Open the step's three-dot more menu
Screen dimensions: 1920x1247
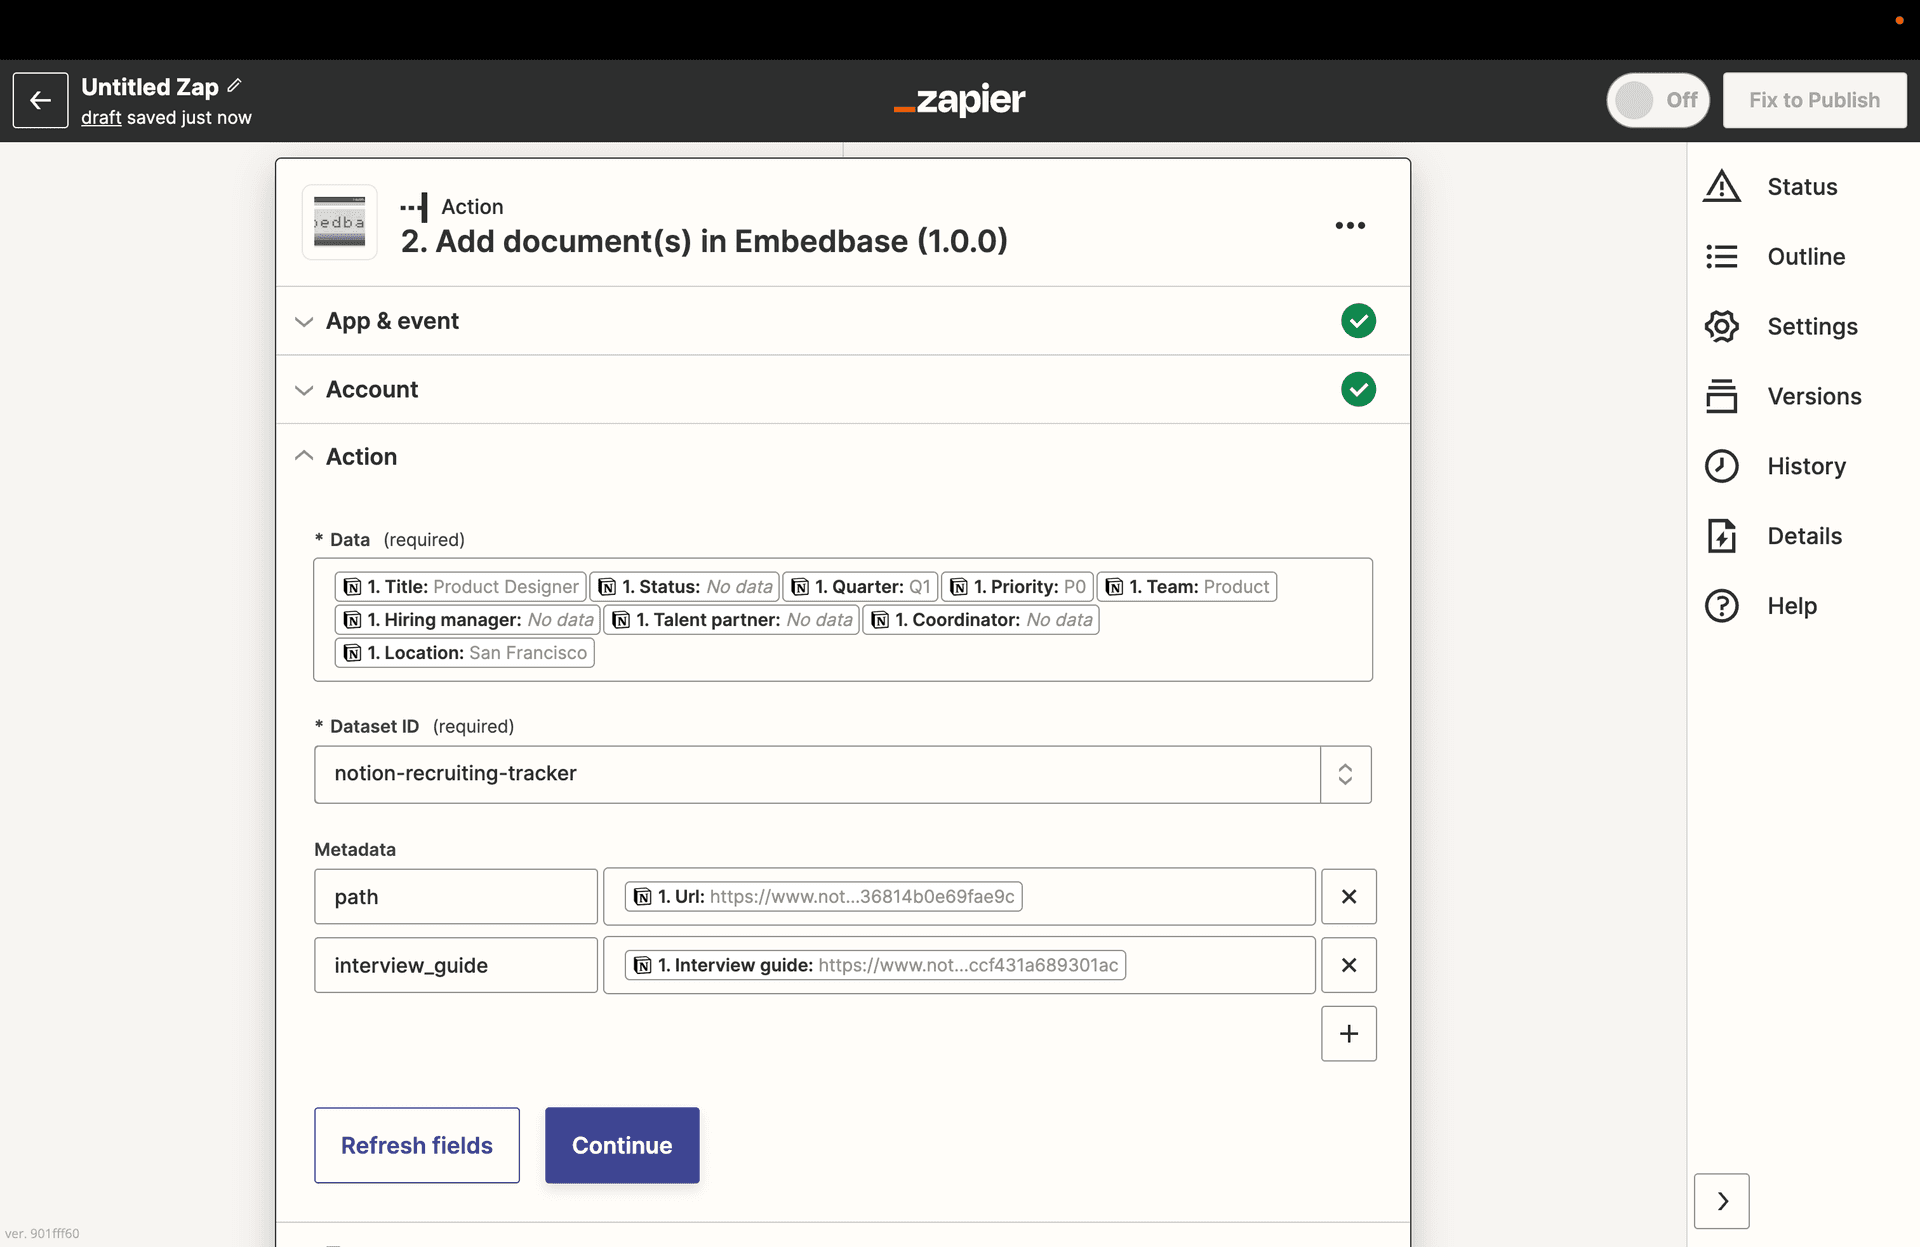tap(1350, 226)
